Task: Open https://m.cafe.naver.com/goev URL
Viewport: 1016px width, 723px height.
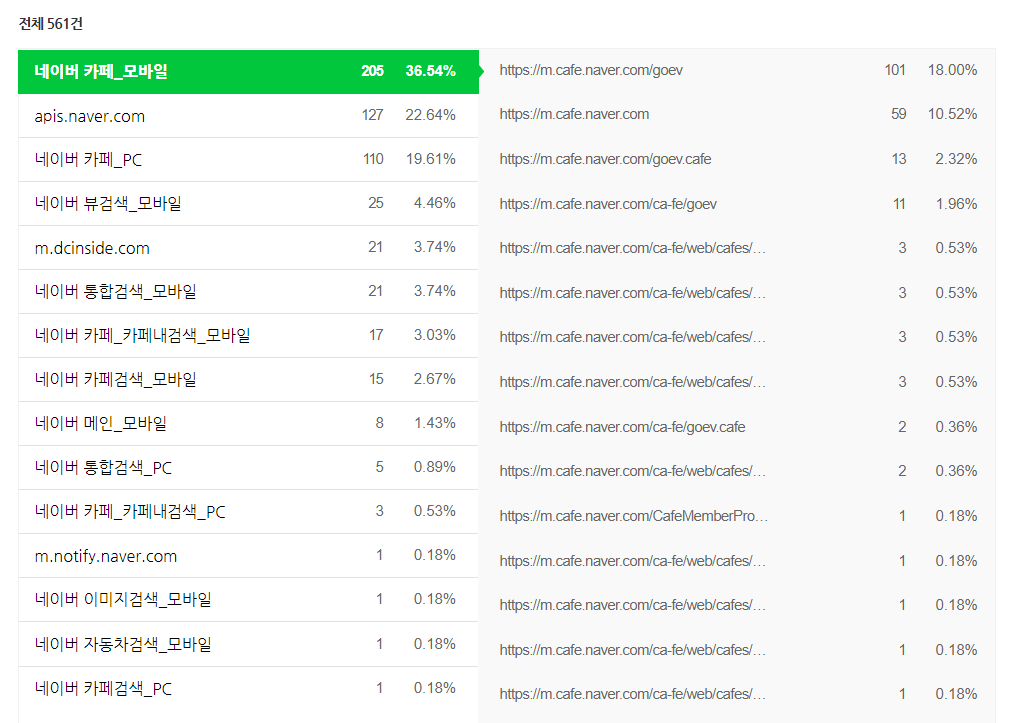Action: (x=591, y=70)
